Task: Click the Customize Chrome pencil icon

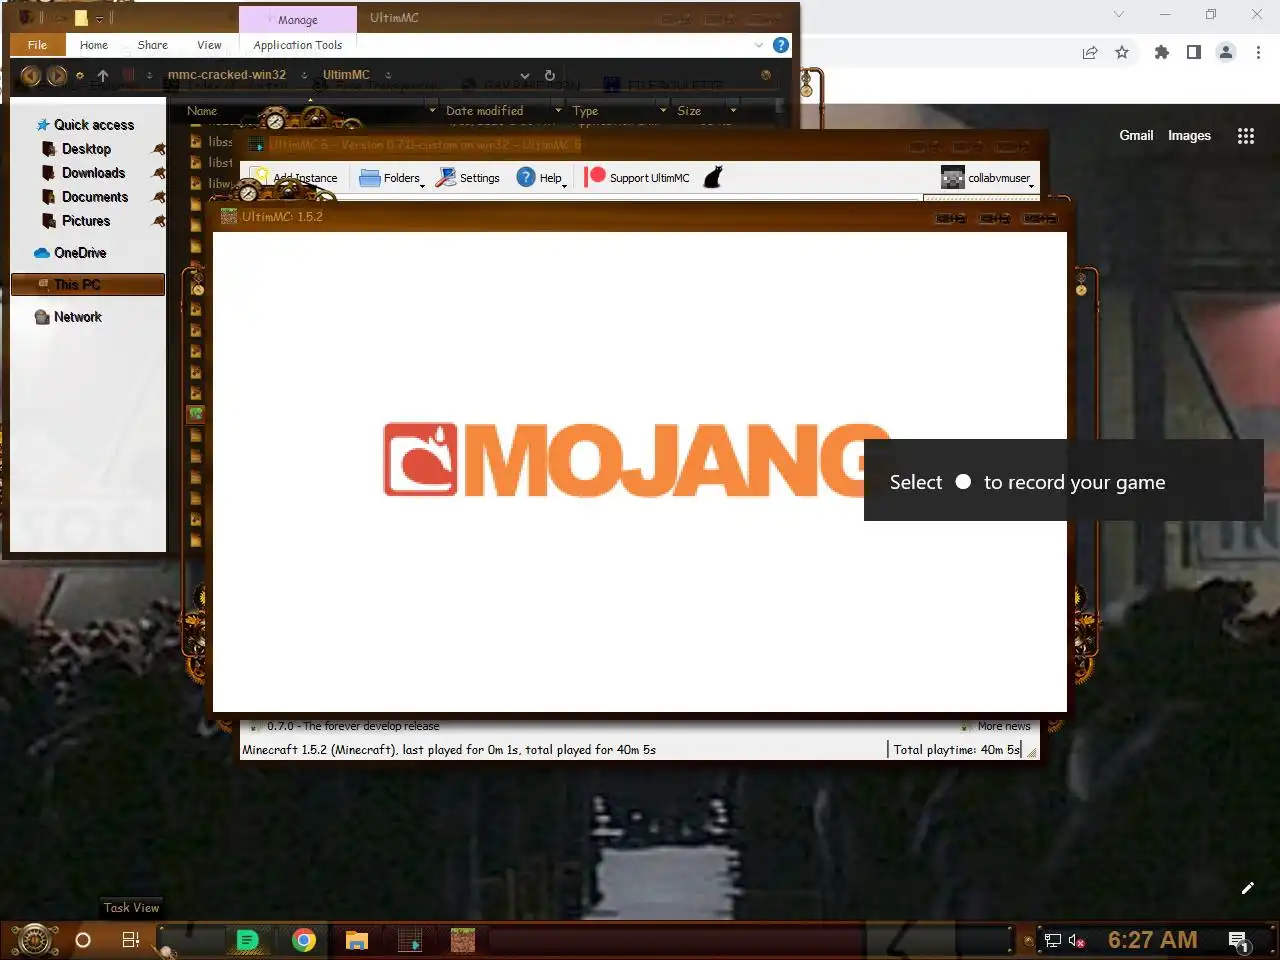Action: 1248,888
